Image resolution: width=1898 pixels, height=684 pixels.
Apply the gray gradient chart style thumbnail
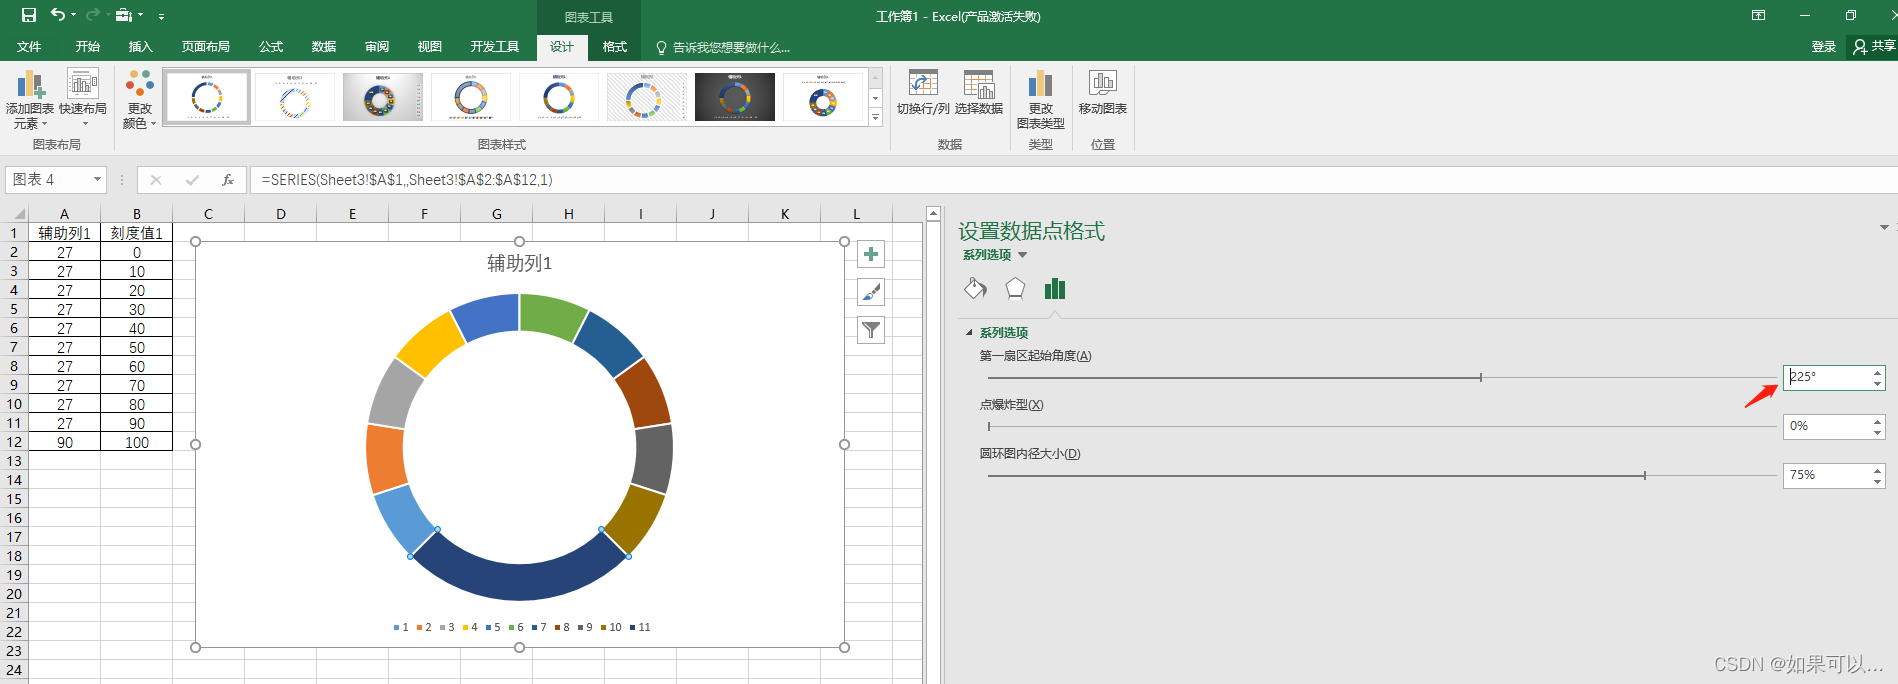383,97
